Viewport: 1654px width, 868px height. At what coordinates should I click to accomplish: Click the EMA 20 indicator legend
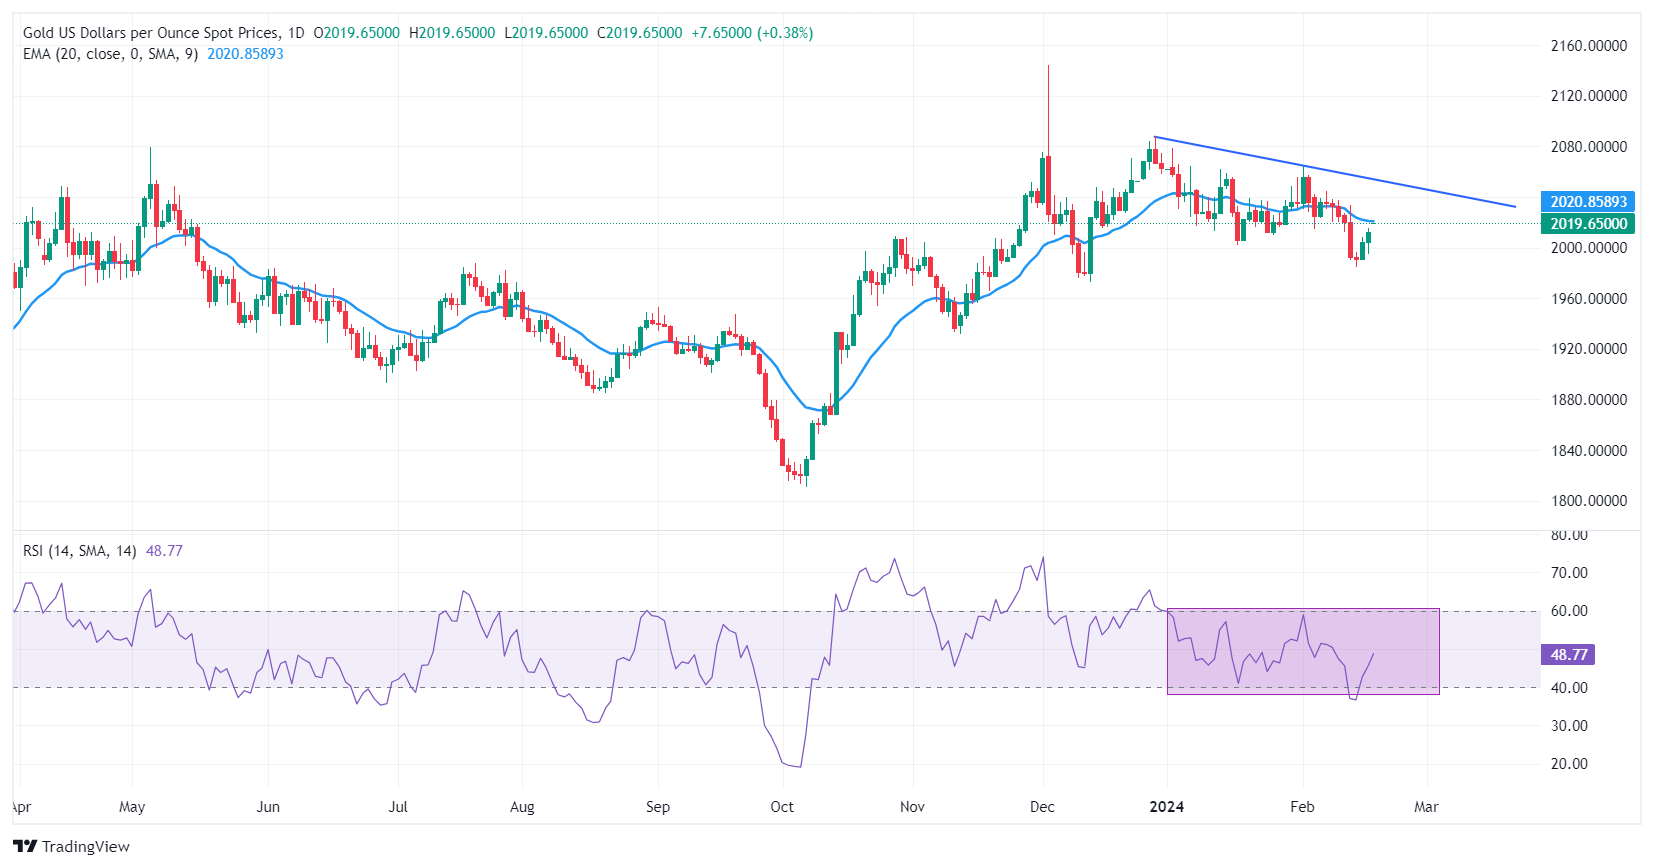tap(110, 54)
